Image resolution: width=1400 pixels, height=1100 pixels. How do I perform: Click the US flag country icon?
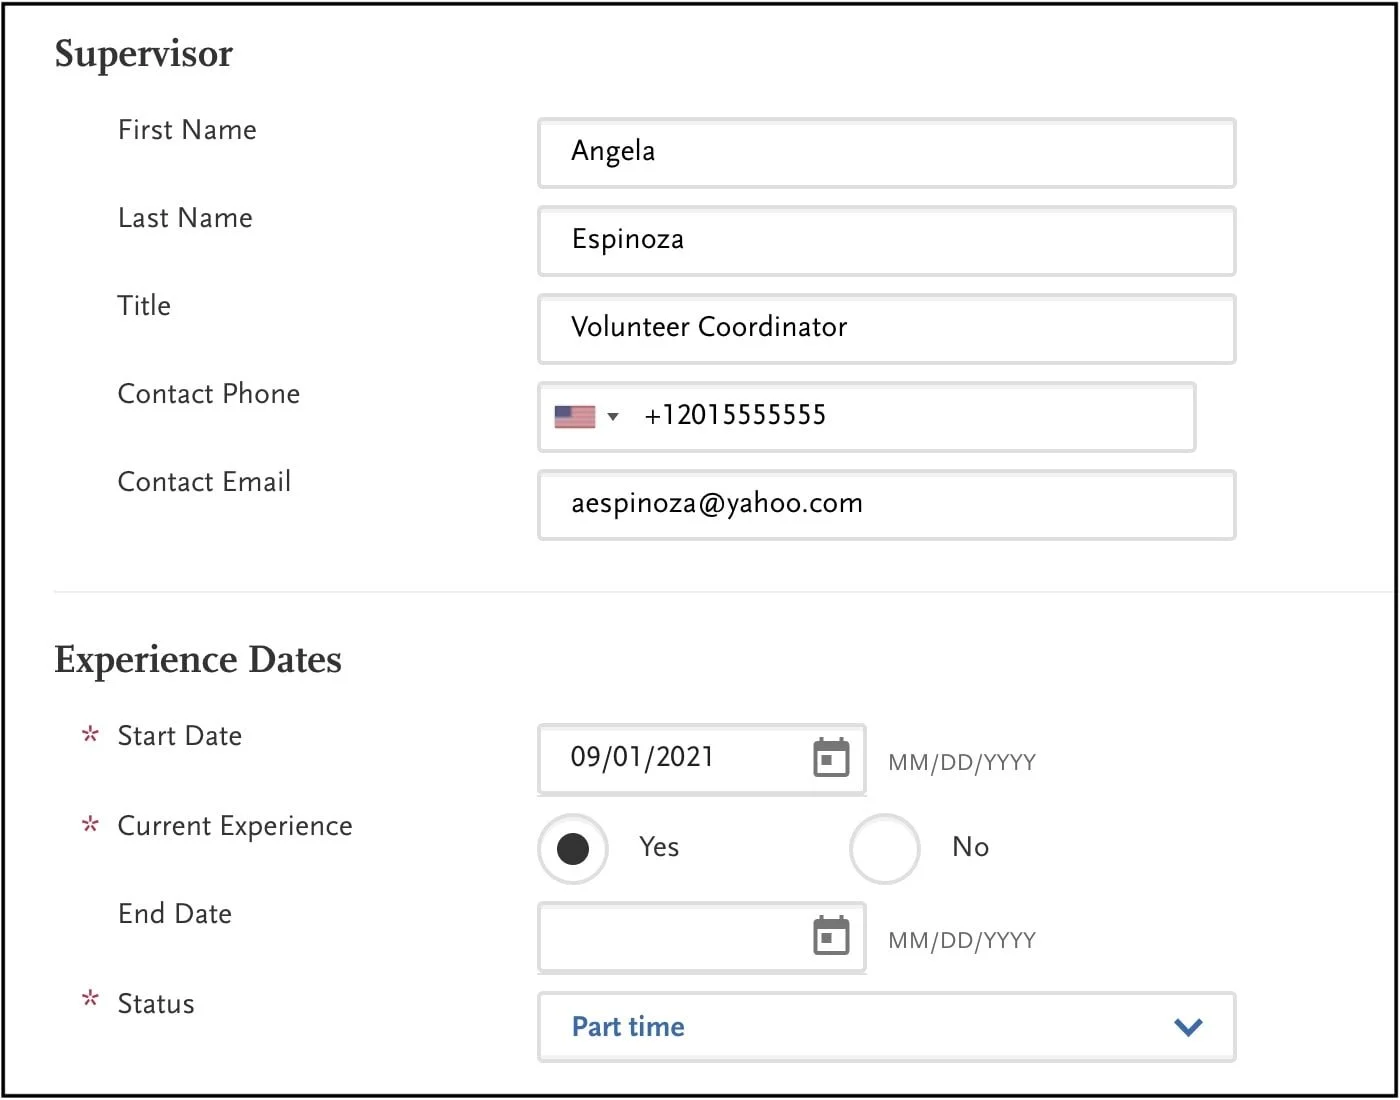pos(575,416)
